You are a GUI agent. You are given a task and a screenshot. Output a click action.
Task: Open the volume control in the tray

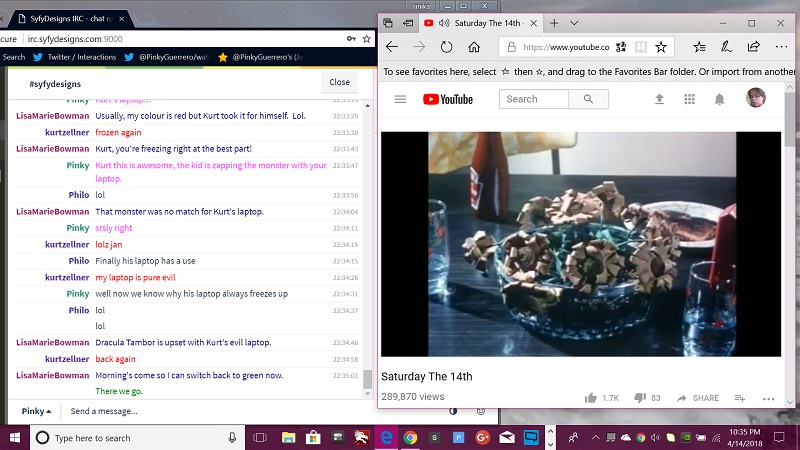point(656,438)
